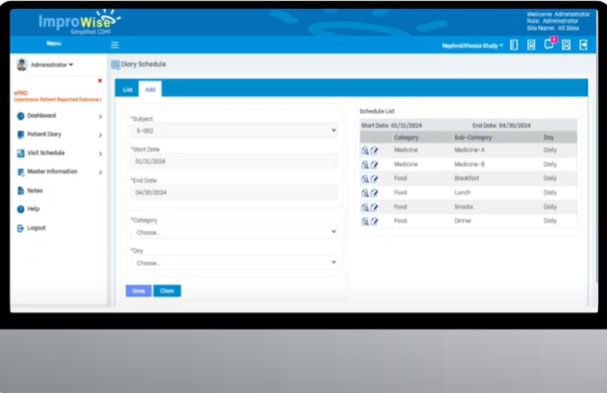
Task: View the Lunch schedule entry
Action: tap(365, 193)
